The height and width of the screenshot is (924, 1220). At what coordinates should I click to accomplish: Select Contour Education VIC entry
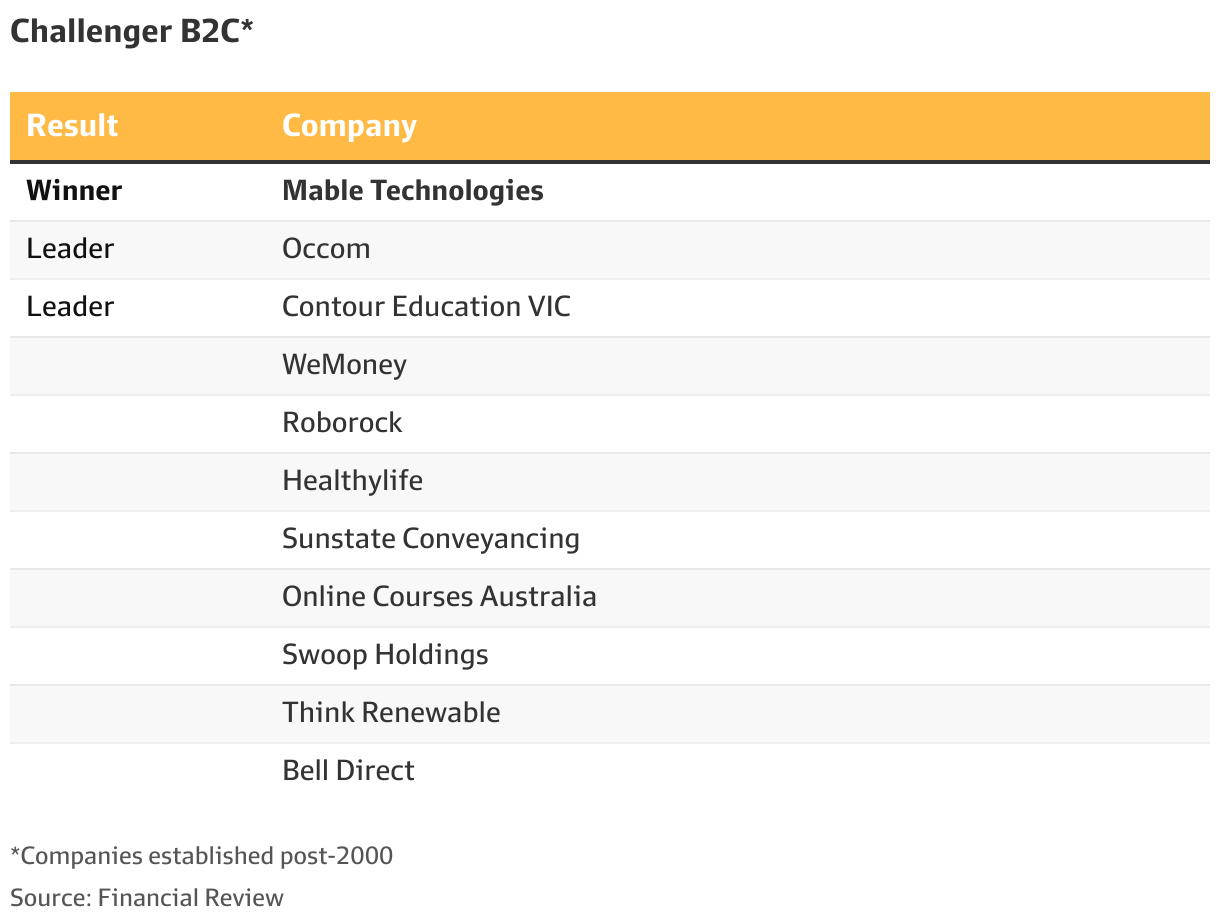tap(426, 307)
